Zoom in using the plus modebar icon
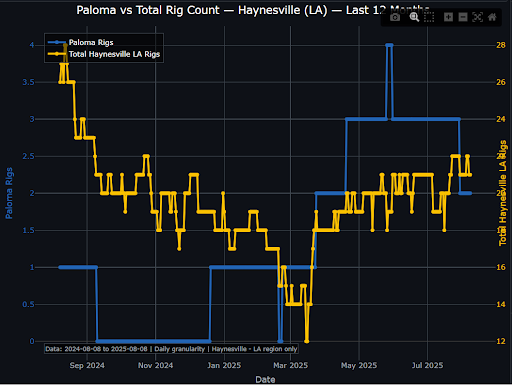 (448, 17)
